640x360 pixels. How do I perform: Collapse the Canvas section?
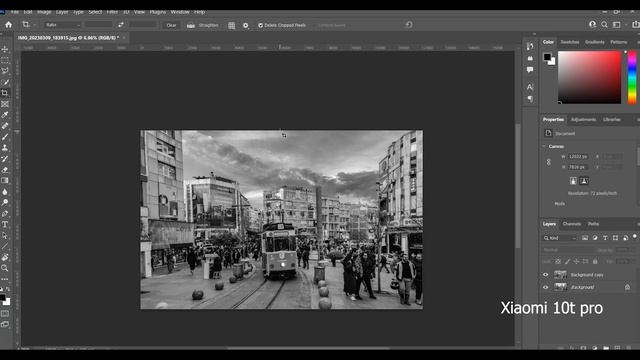pyautogui.click(x=544, y=146)
